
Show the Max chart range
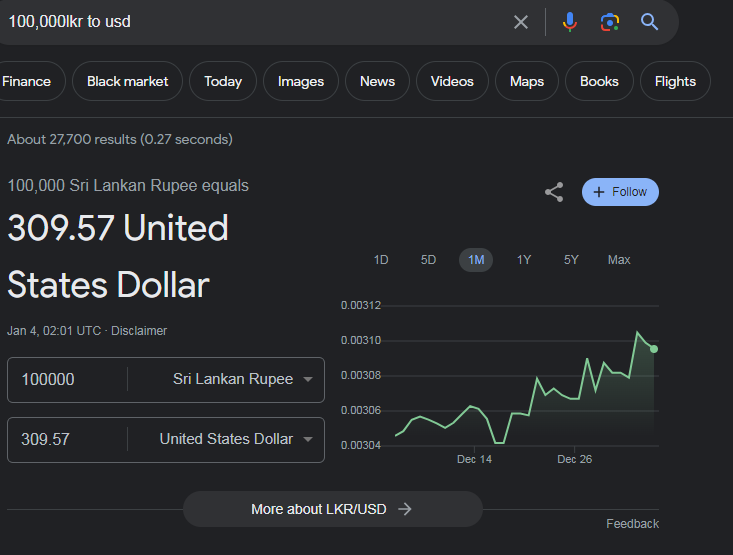tap(619, 260)
